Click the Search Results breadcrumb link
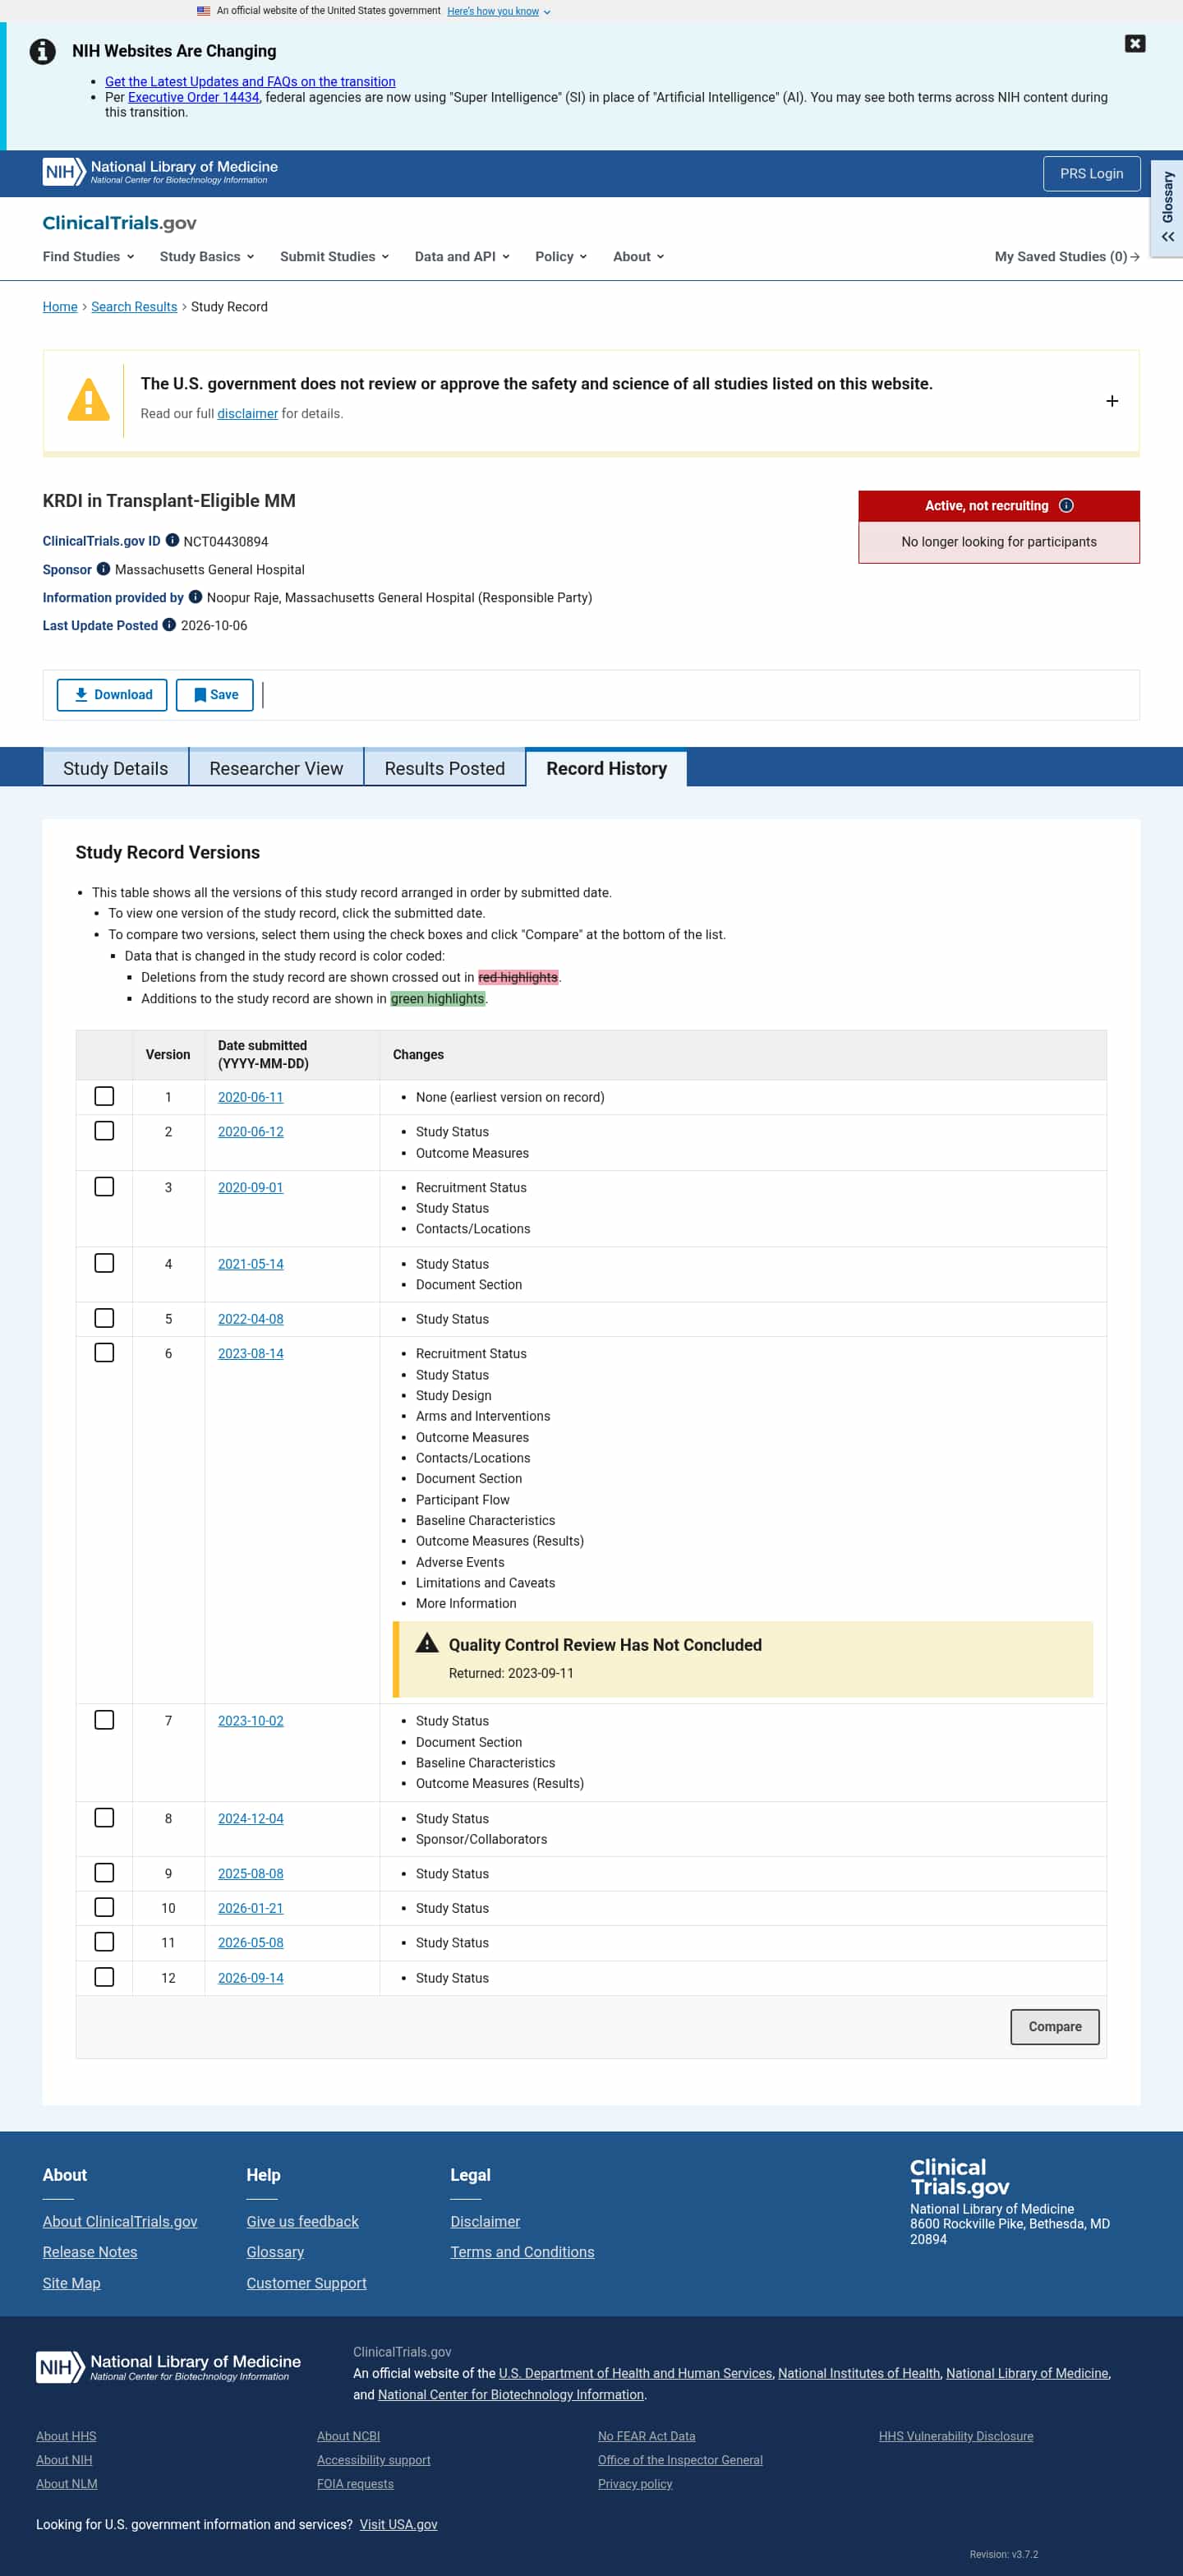This screenshot has width=1183, height=2576. pyautogui.click(x=134, y=306)
